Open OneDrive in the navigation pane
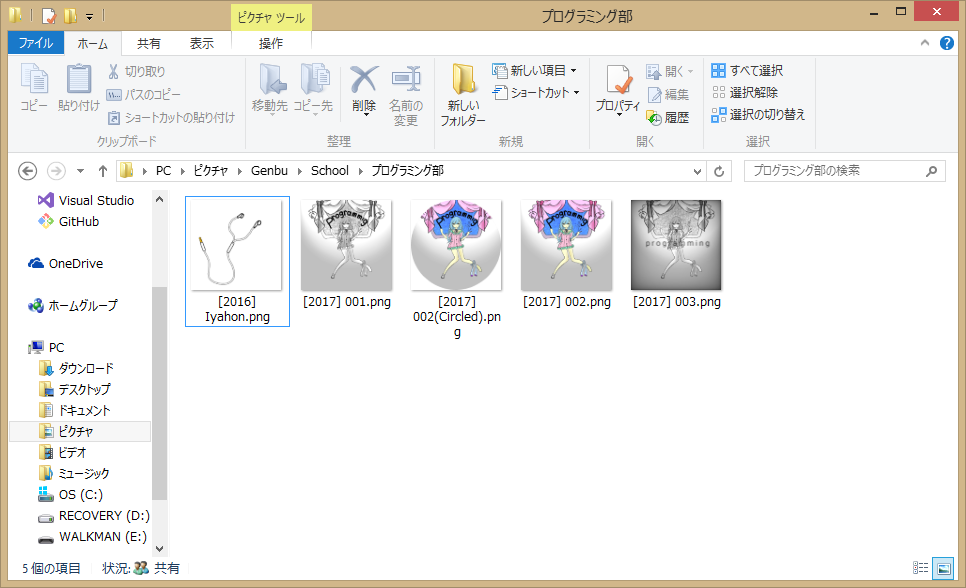The width and height of the screenshot is (966, 588). pyautogui.click(x=75, y=264)
